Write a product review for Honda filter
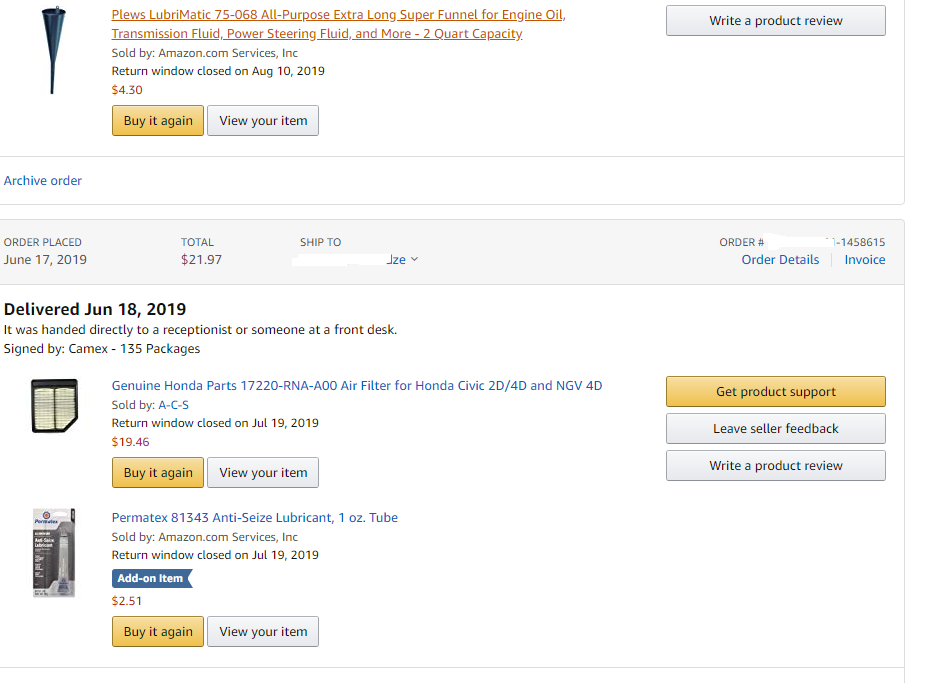Screen dimensions: 932x683 point(775,466)
